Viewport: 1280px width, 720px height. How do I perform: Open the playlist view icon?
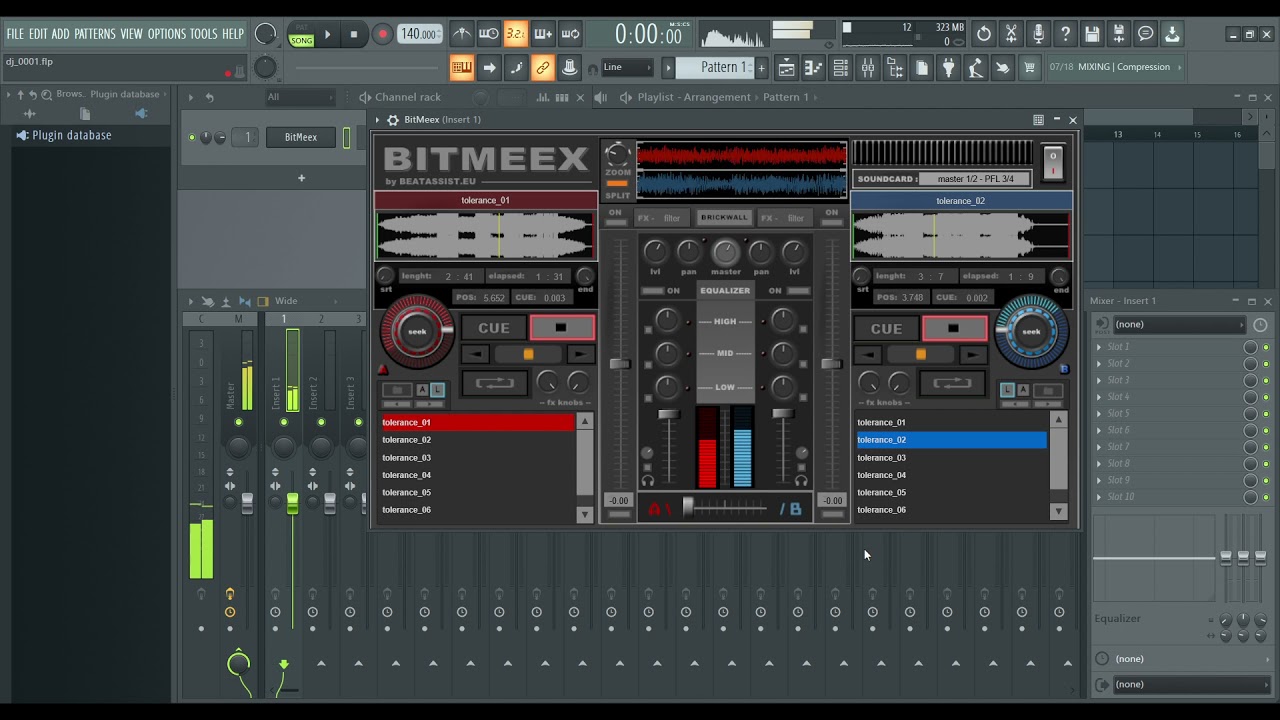click(x=787, y=67)
